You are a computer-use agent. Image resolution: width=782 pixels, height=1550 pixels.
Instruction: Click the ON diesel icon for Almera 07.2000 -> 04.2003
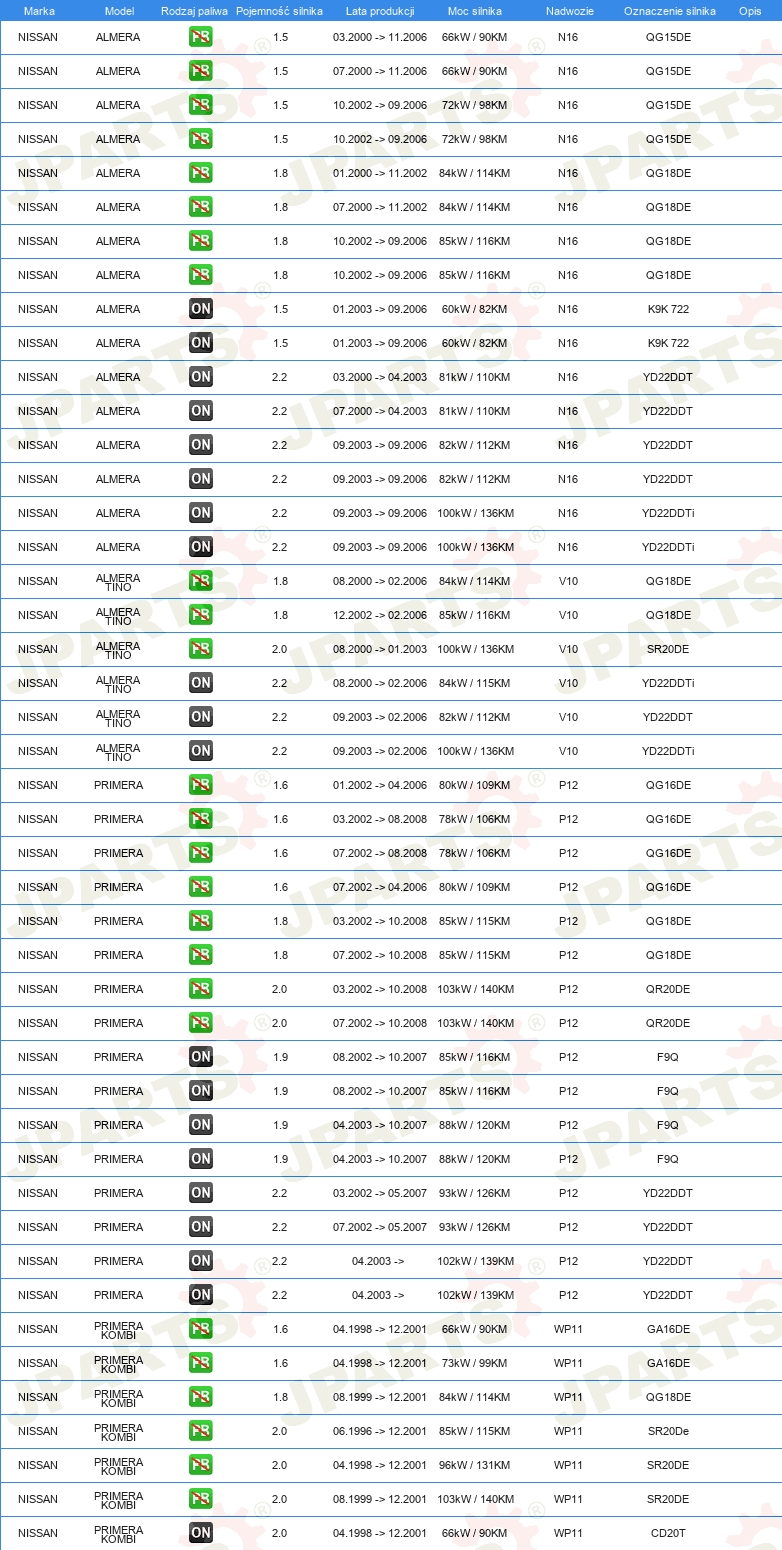[x=201, y=411]
